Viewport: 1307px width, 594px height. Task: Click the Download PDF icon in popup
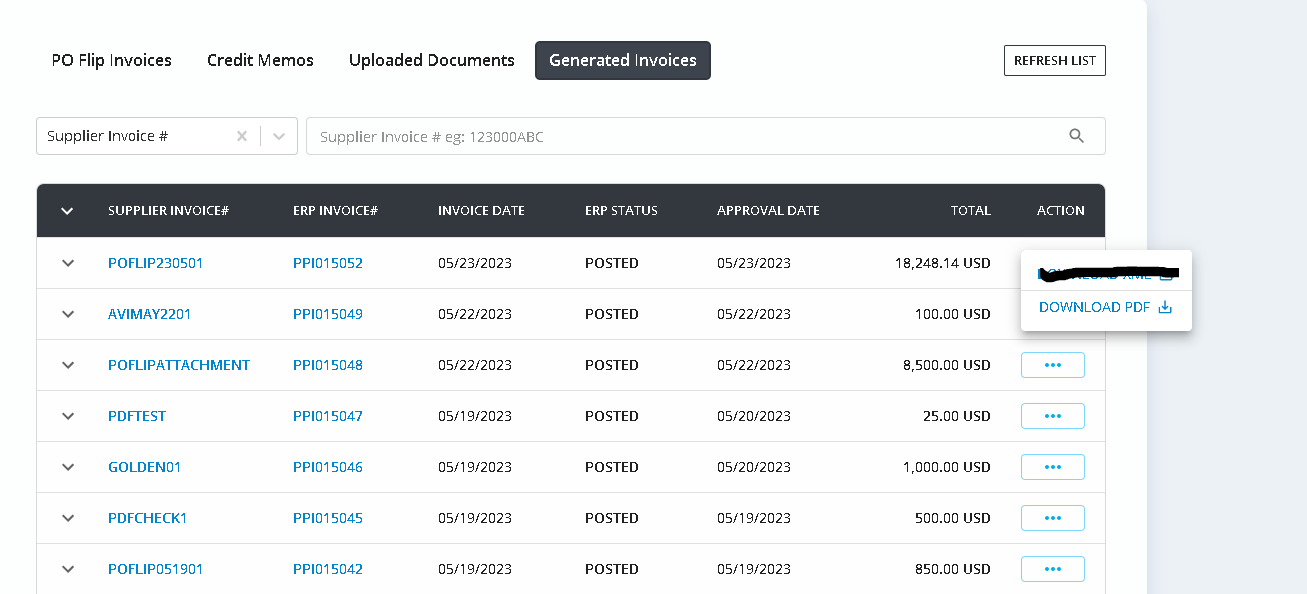(x=1164, y=307)
